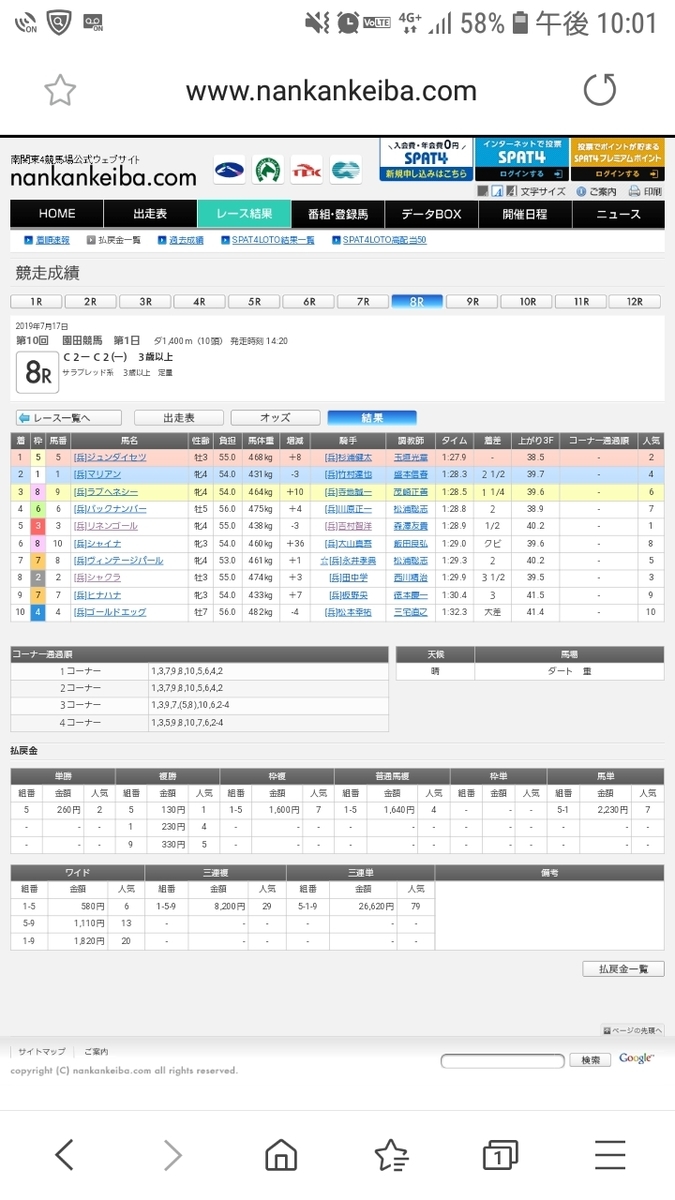Tap the red TCK racecourse logo

pos(306,169)
